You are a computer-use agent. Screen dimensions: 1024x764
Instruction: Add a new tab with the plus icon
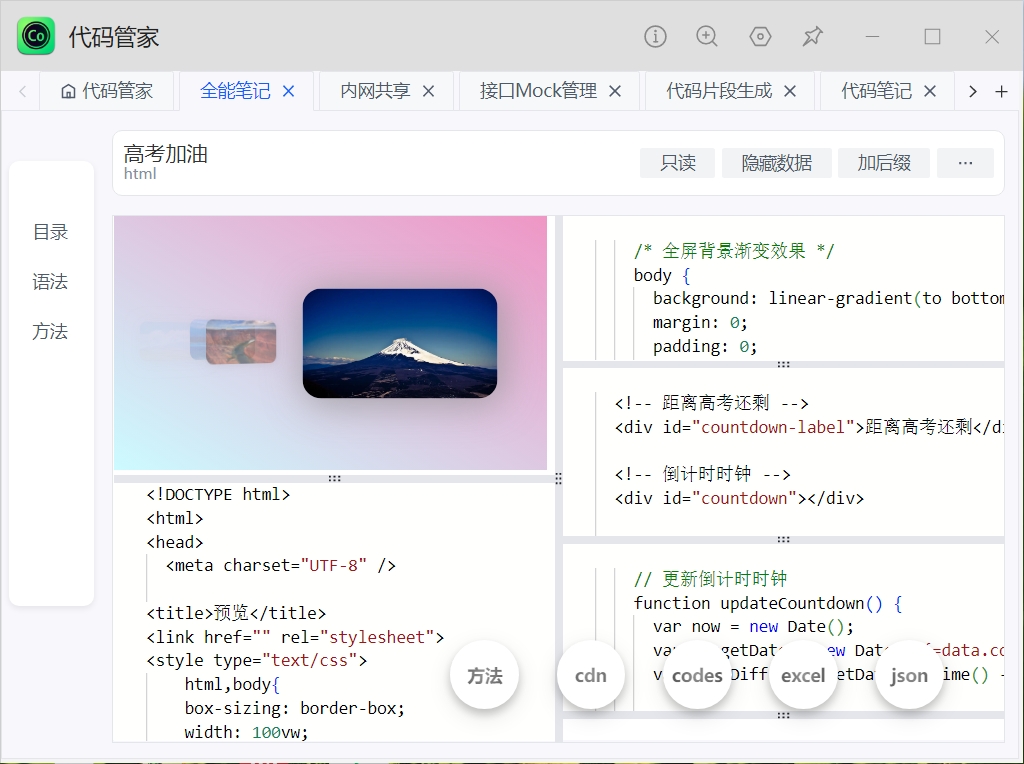click(1001, 91)
